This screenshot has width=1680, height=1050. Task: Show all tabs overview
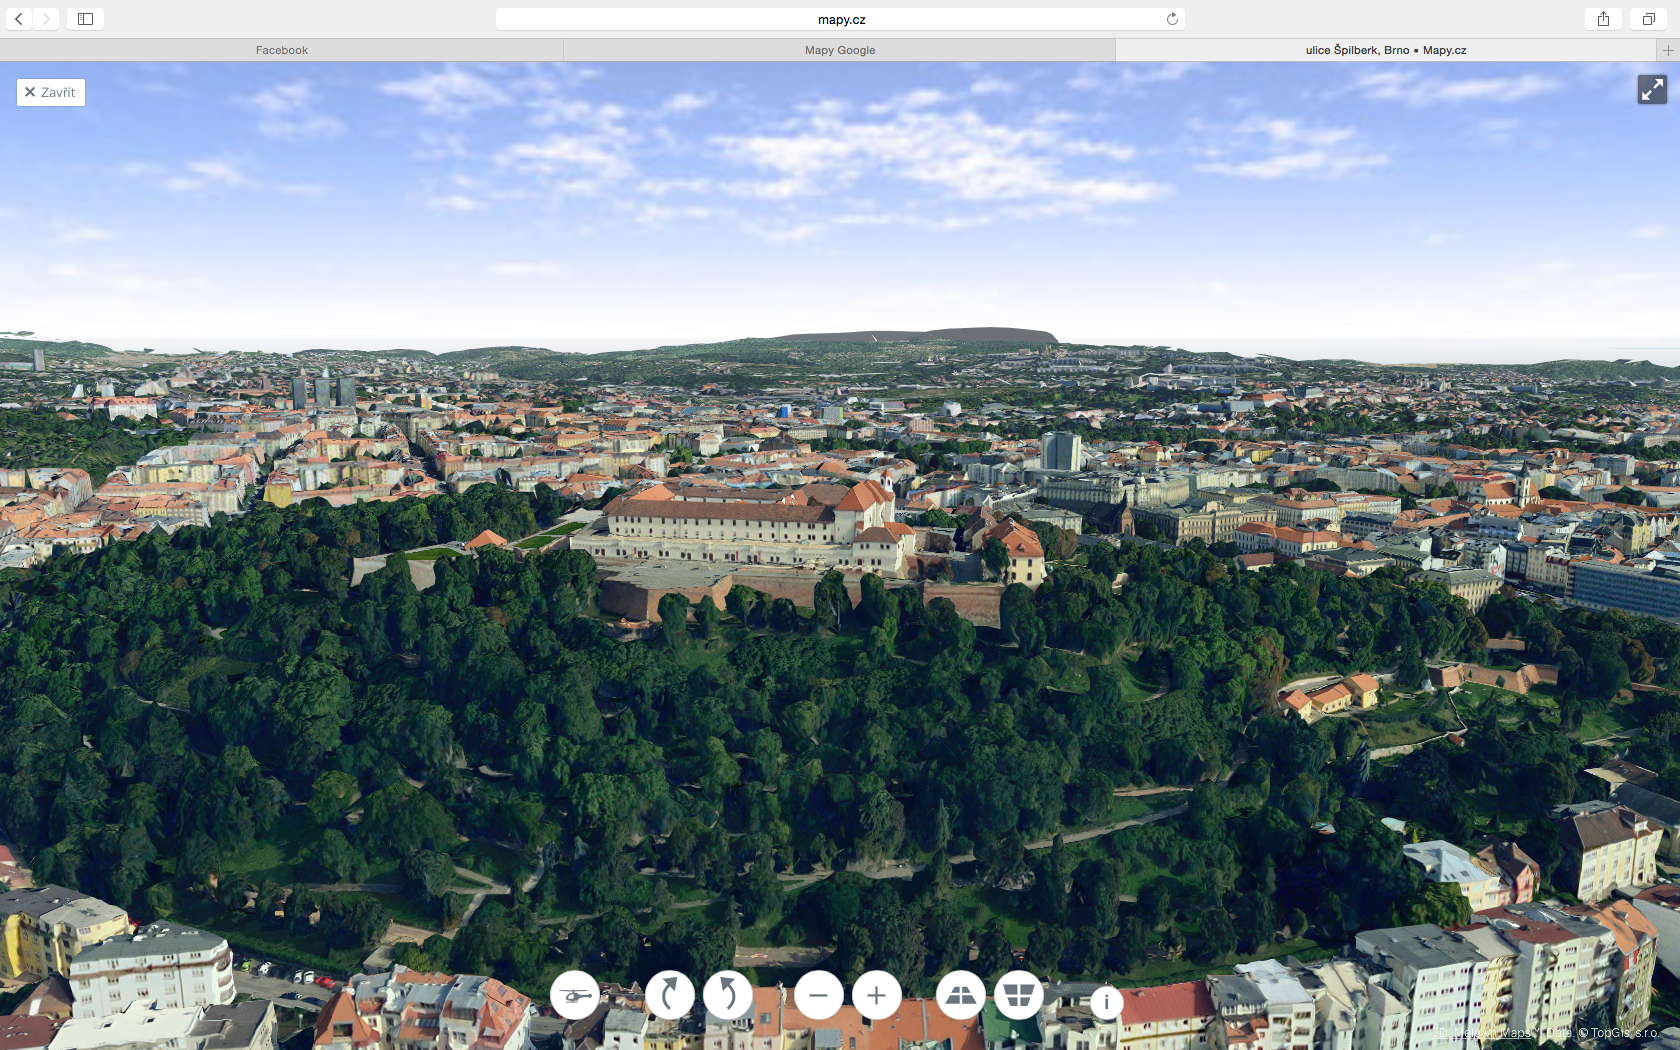1649,19
